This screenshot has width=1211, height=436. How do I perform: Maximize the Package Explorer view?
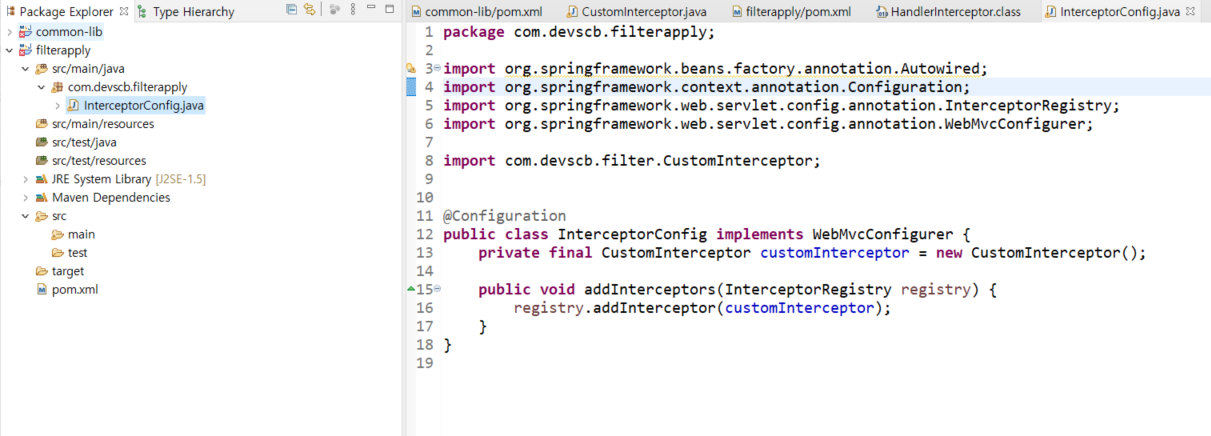point(391,11)
